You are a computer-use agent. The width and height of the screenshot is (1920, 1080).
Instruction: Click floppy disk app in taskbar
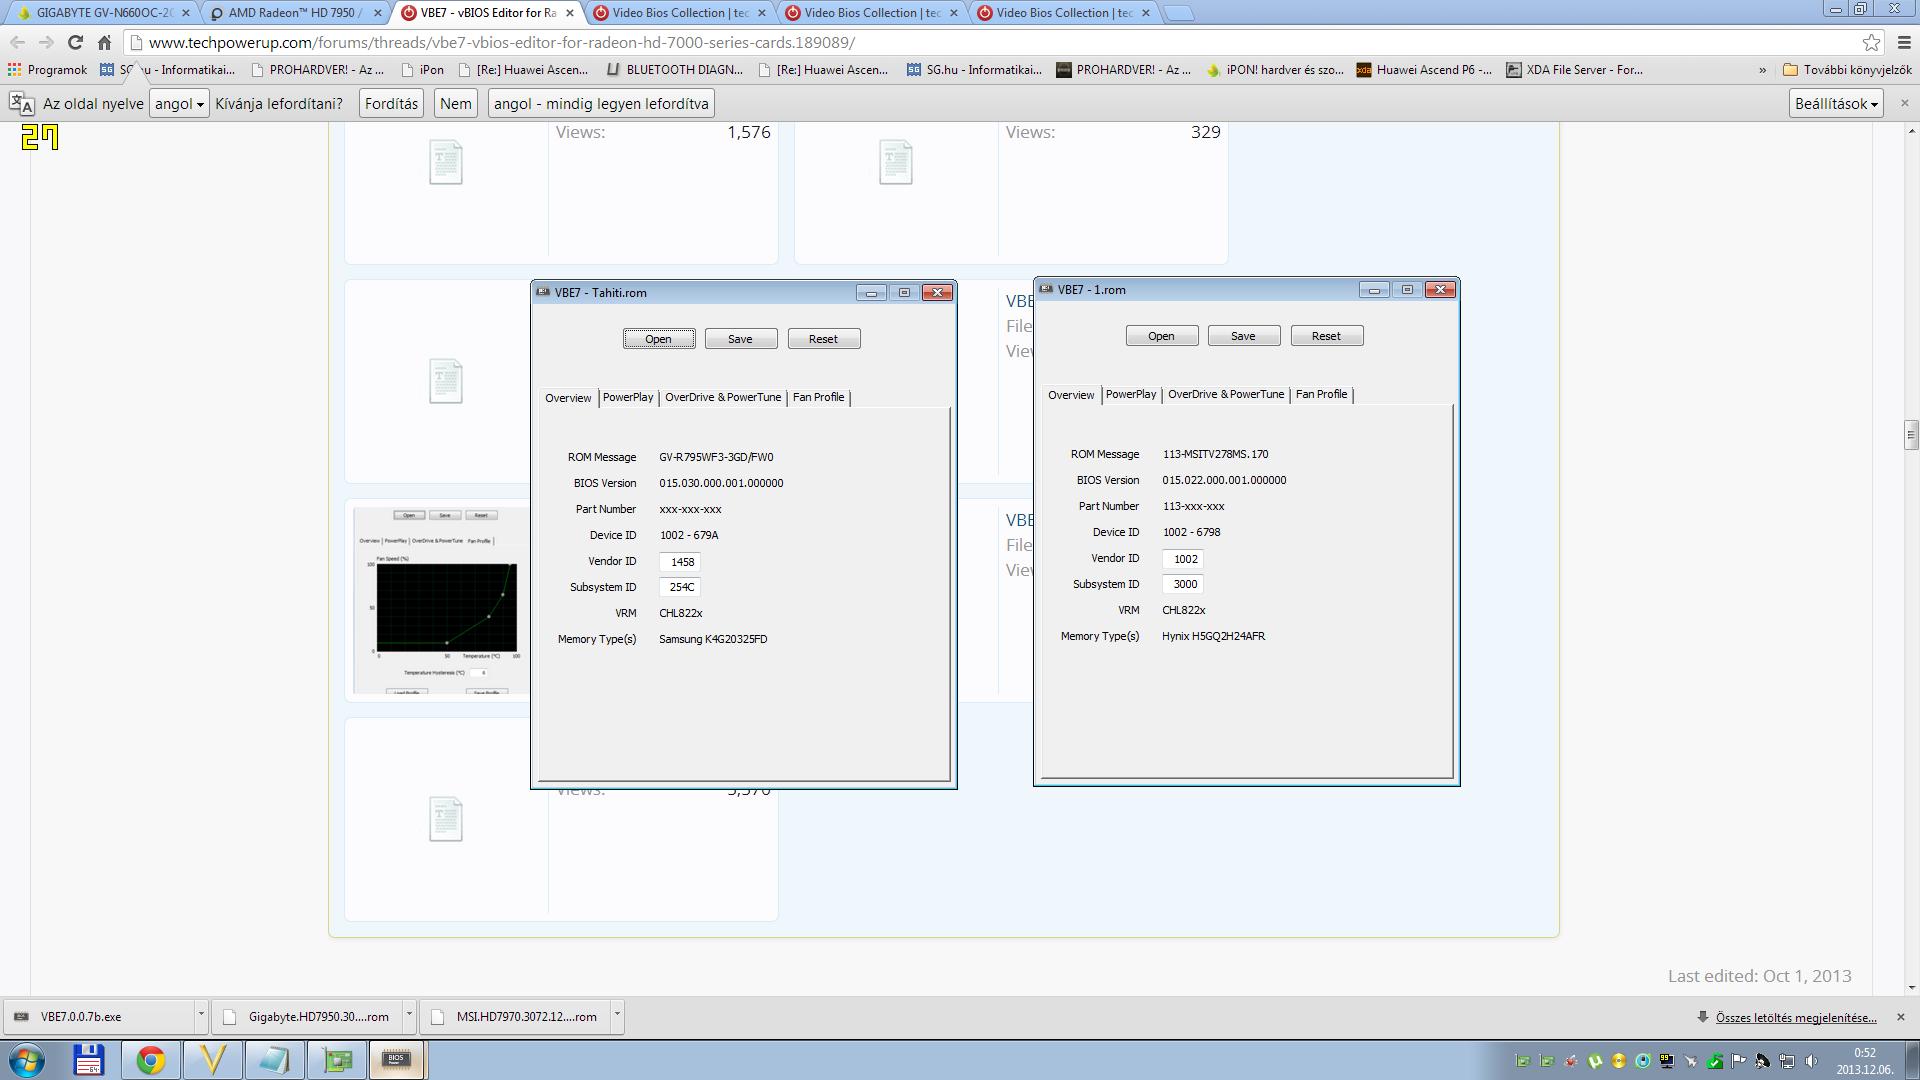[88, 1060]
